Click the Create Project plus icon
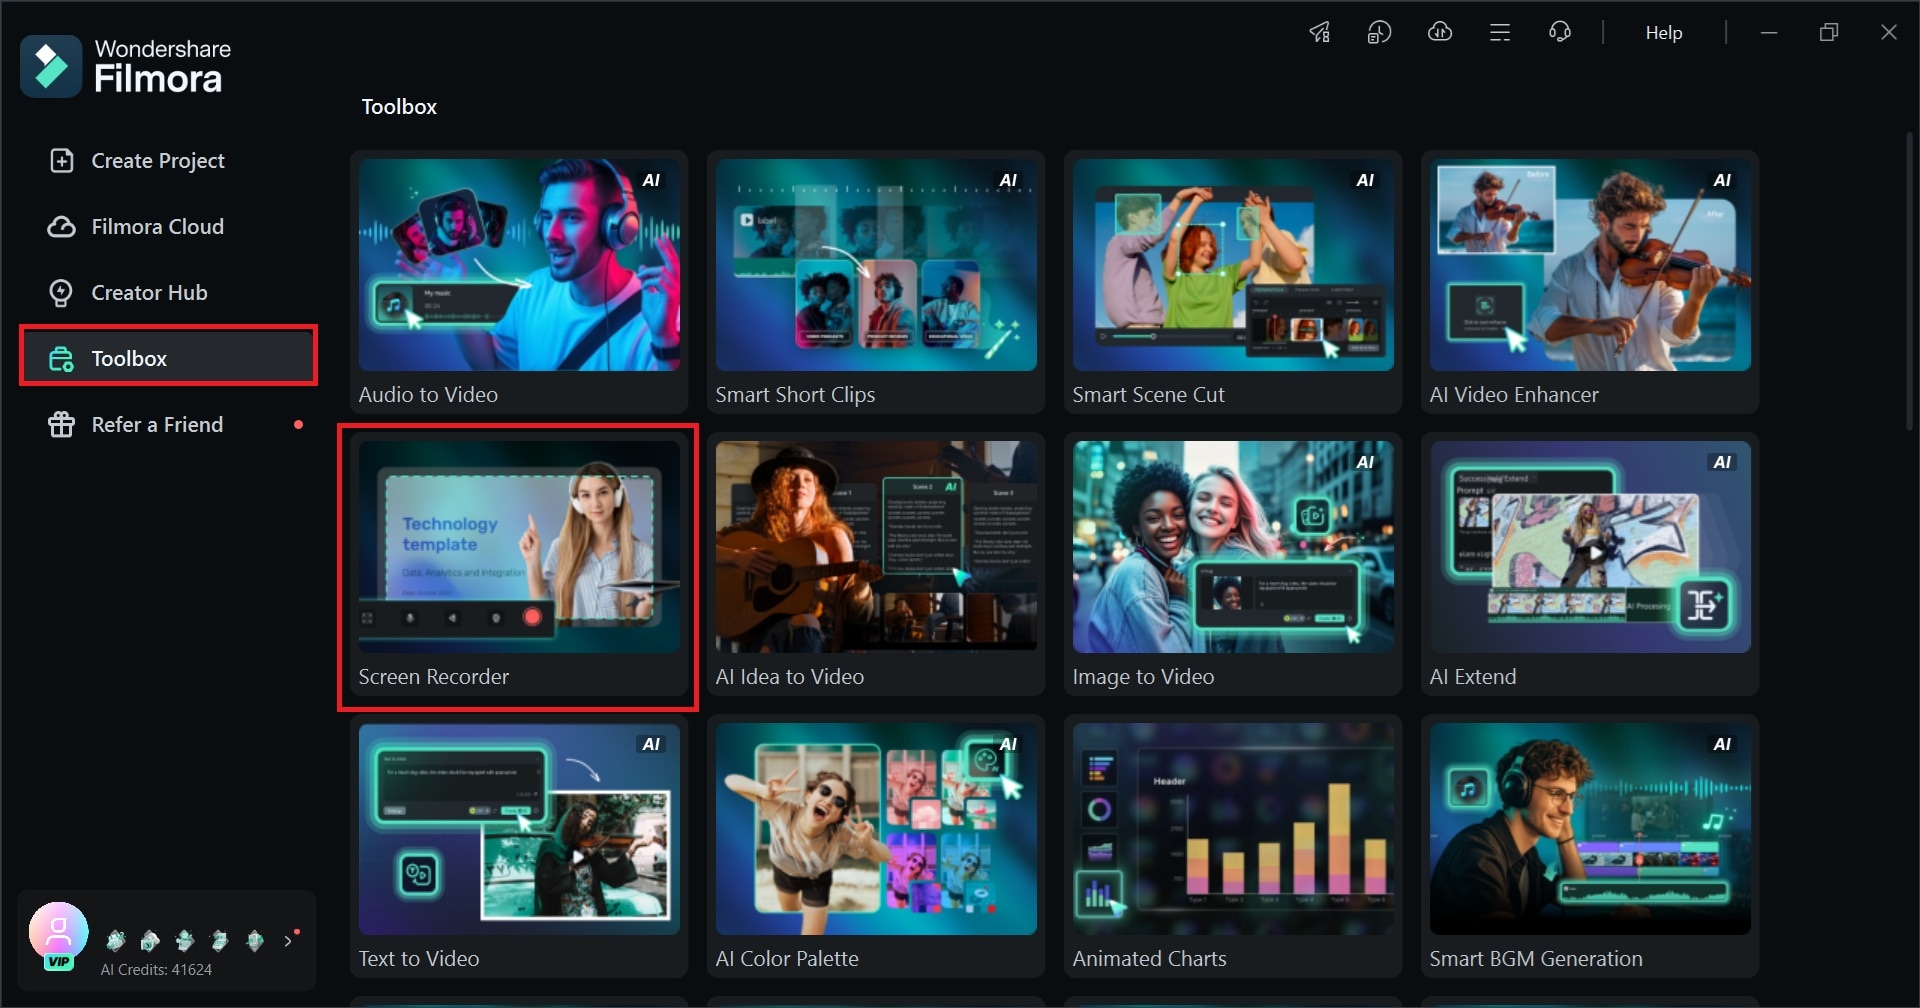Image resolution: width=1920 pixels, height=1008 pixels. tap(61, 160)
